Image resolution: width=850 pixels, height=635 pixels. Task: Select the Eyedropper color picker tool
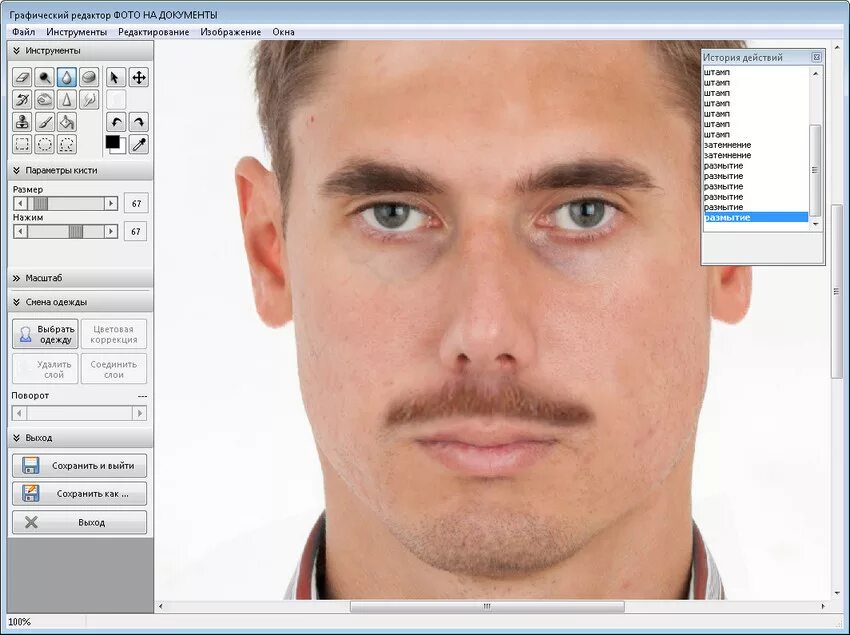coord(139,144)
